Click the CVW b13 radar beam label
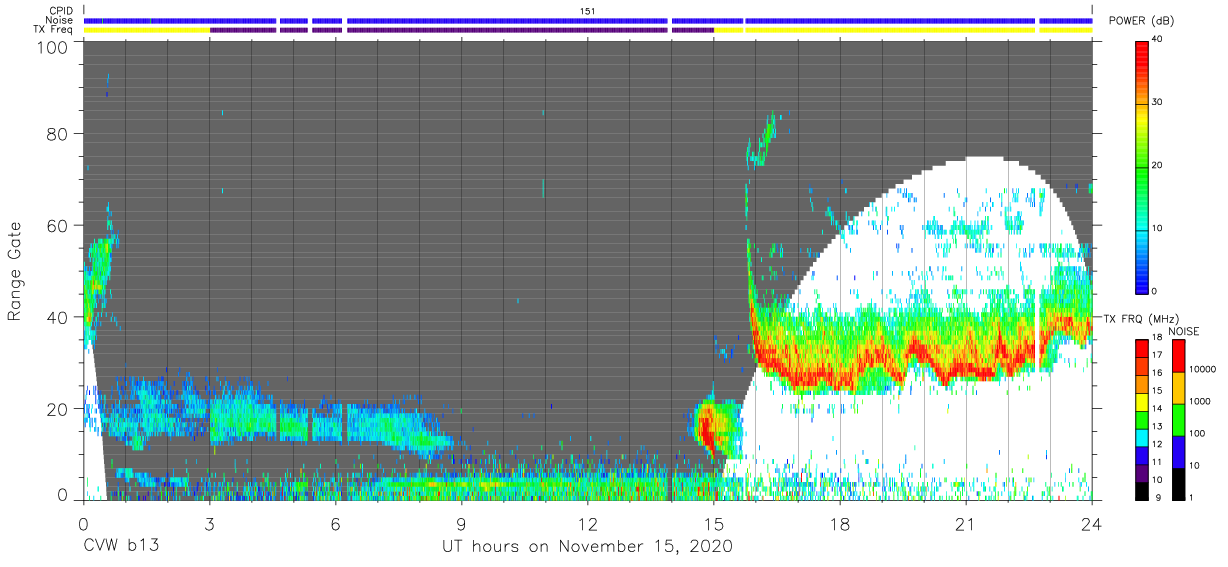Viewport: 1228px width, 567px height. click(x=122, y=547)
